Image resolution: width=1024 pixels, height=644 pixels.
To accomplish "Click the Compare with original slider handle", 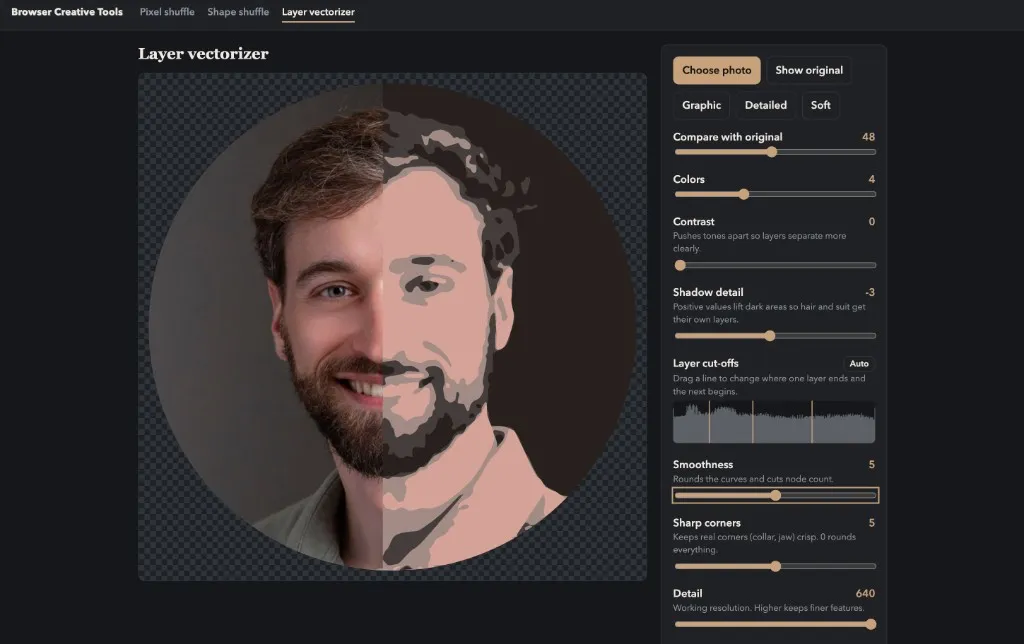I will tap(772, 152).
